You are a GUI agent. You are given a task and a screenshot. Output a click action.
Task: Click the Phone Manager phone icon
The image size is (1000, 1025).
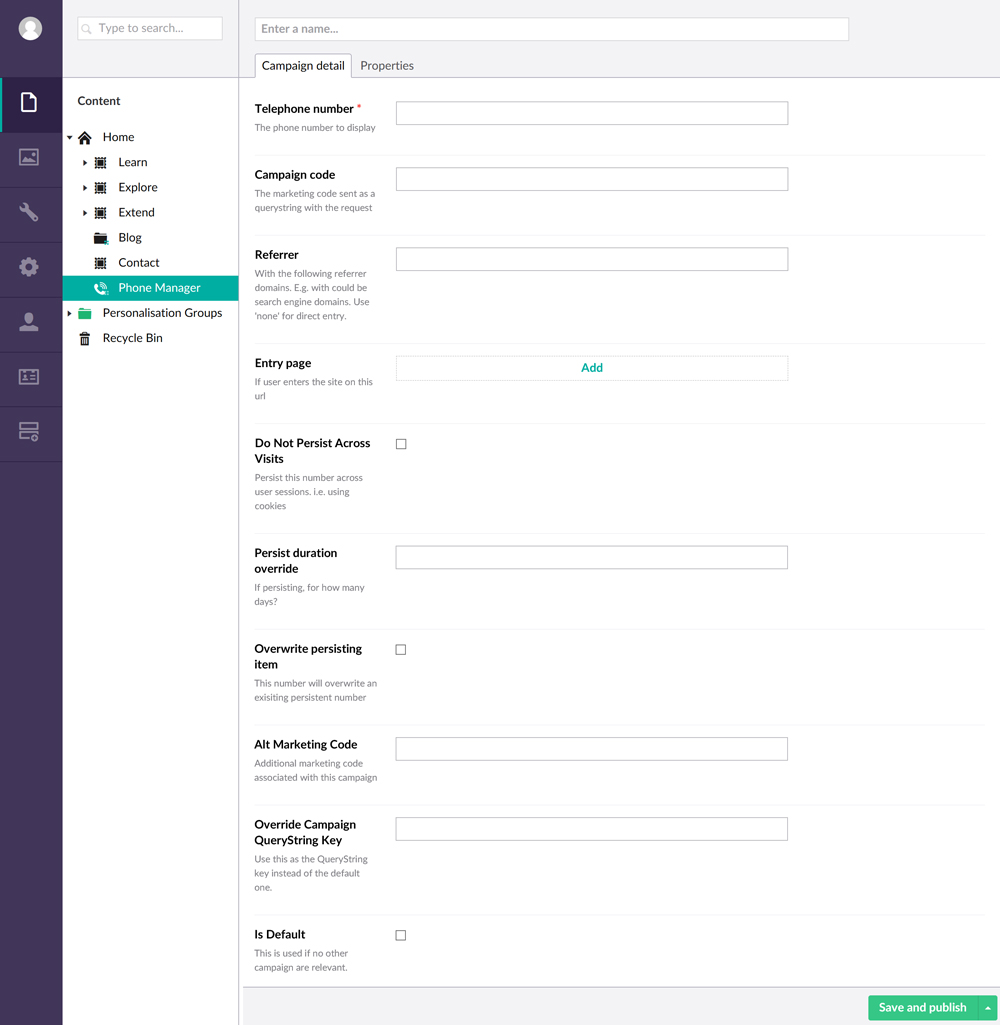click(101, 288)
